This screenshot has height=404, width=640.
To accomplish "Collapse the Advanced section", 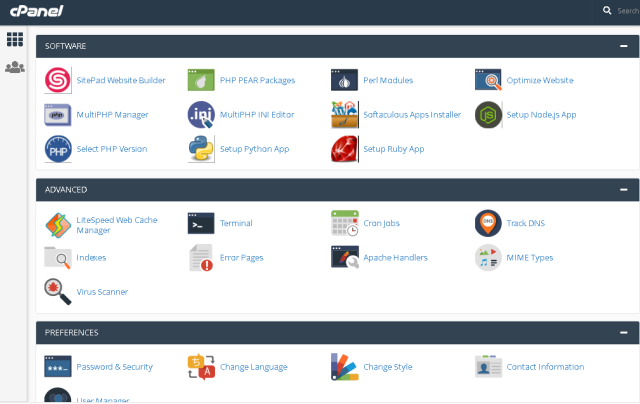I will pyautogui.click(x=623, y=189).
